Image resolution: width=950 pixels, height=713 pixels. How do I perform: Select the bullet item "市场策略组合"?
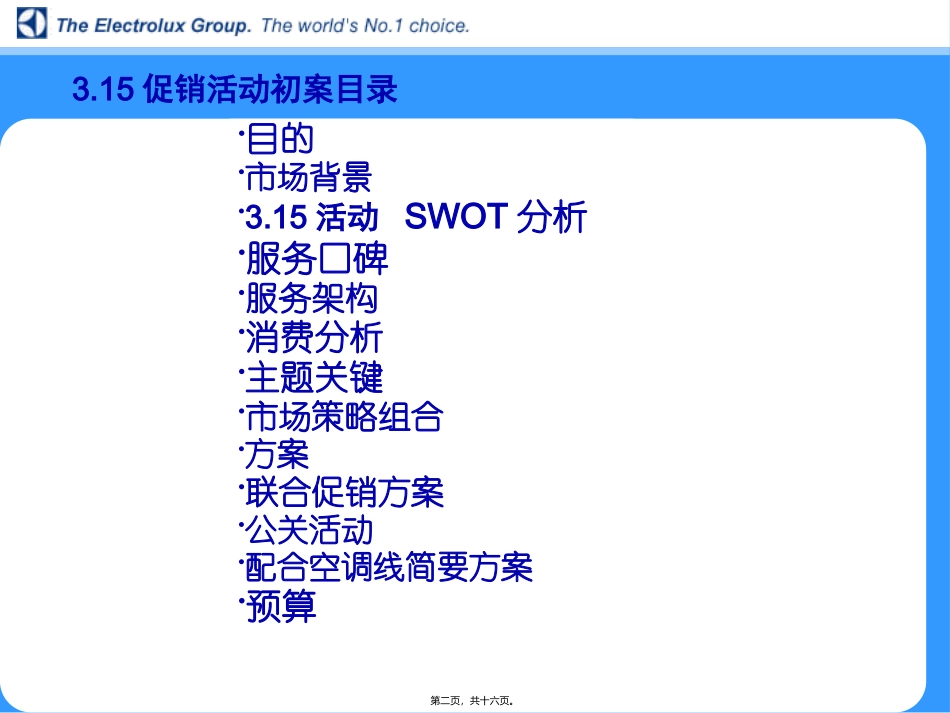[344, 417]
